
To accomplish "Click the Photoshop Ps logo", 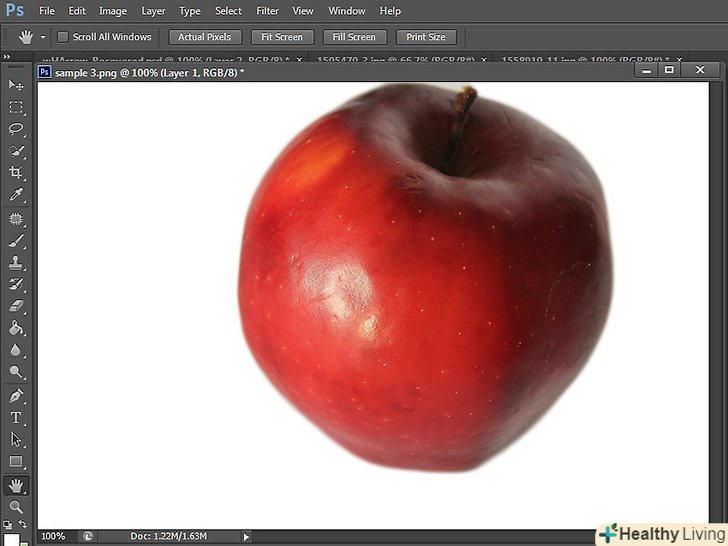I will point(14,10).
